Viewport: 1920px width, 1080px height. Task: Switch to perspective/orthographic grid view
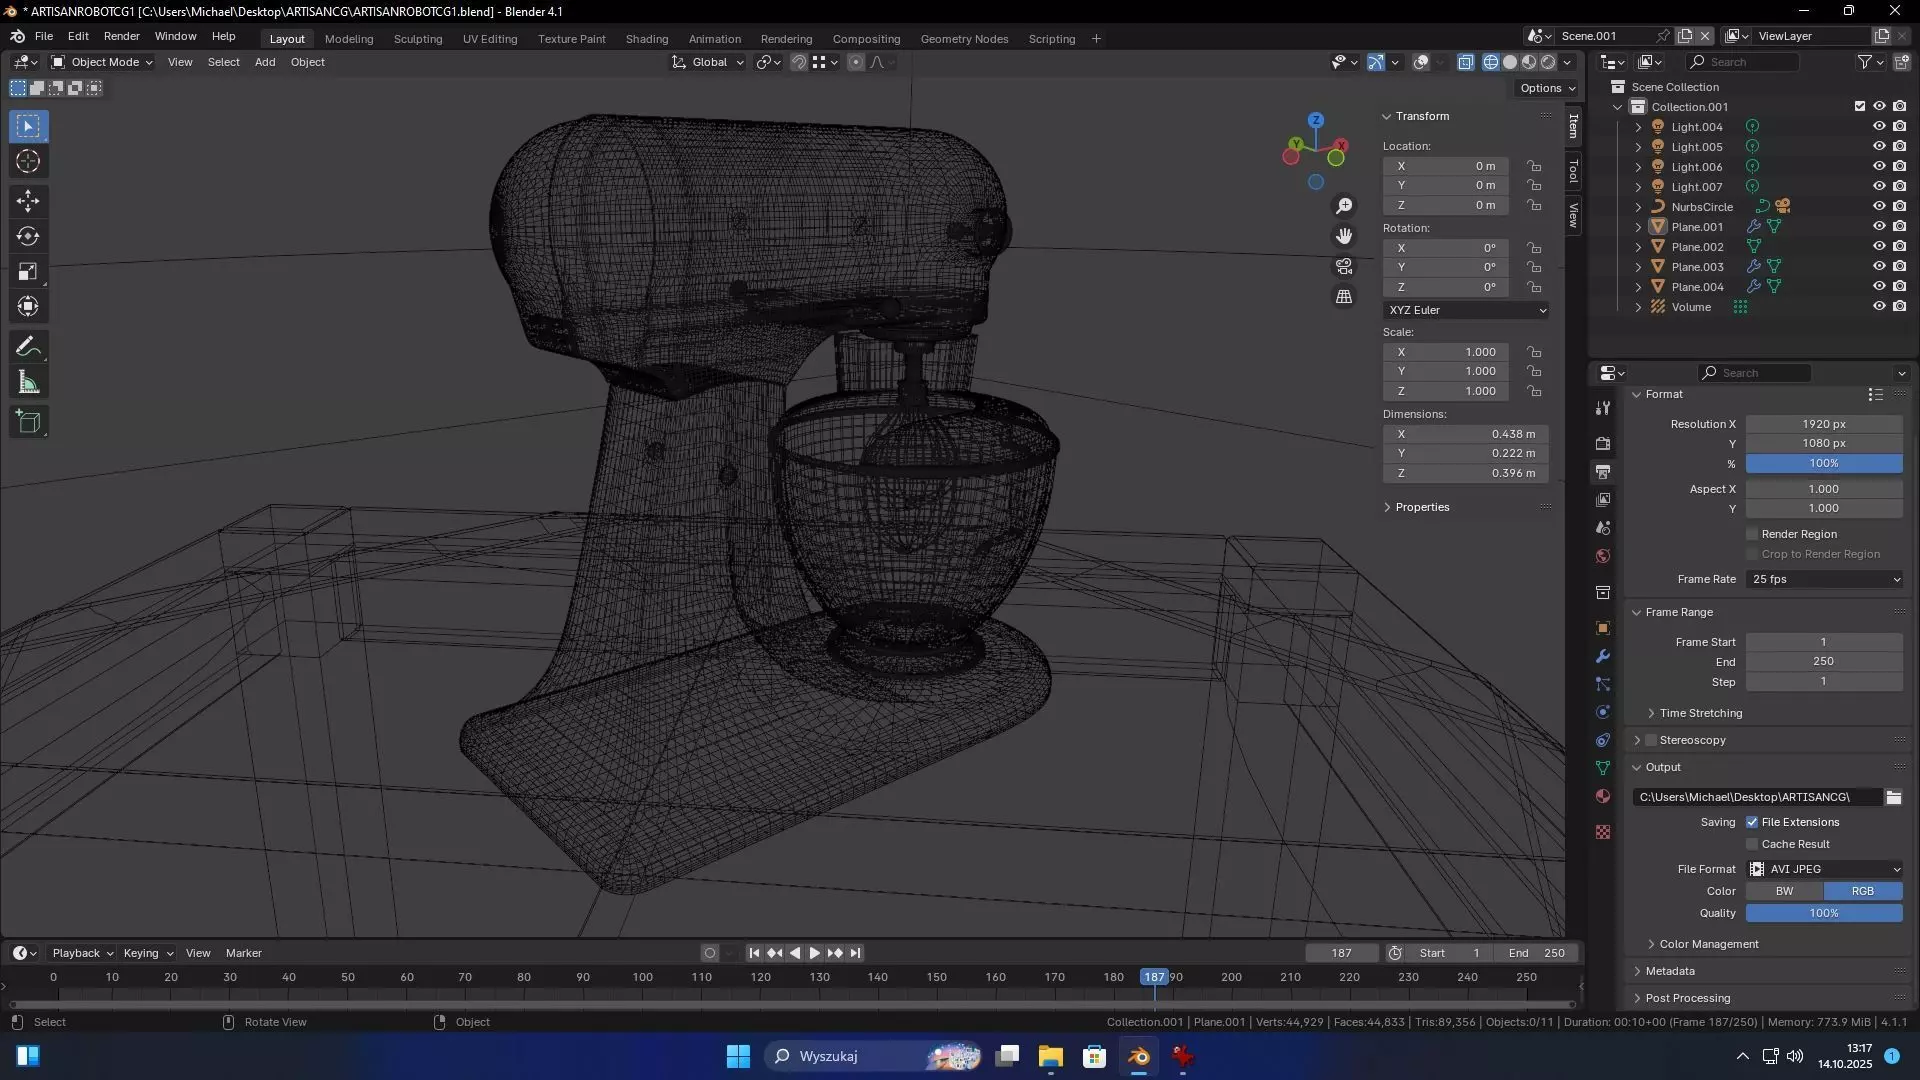[x=1344, y=297]
